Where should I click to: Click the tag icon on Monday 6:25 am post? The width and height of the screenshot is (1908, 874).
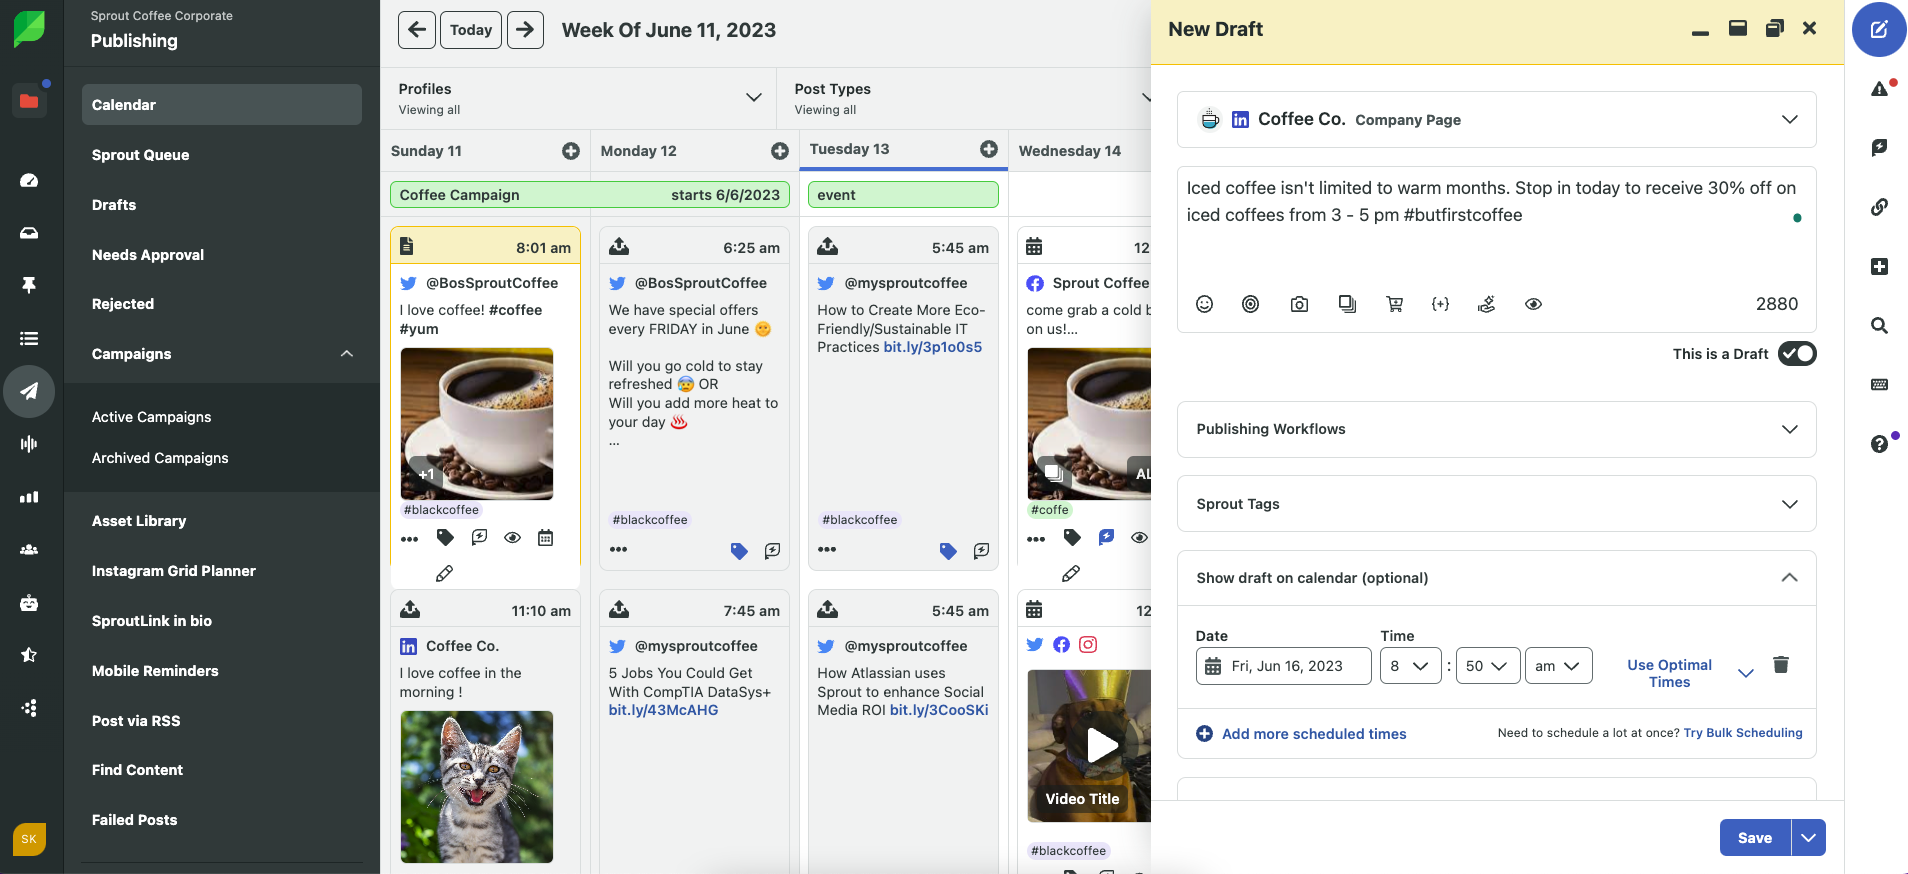pos(739,551)
